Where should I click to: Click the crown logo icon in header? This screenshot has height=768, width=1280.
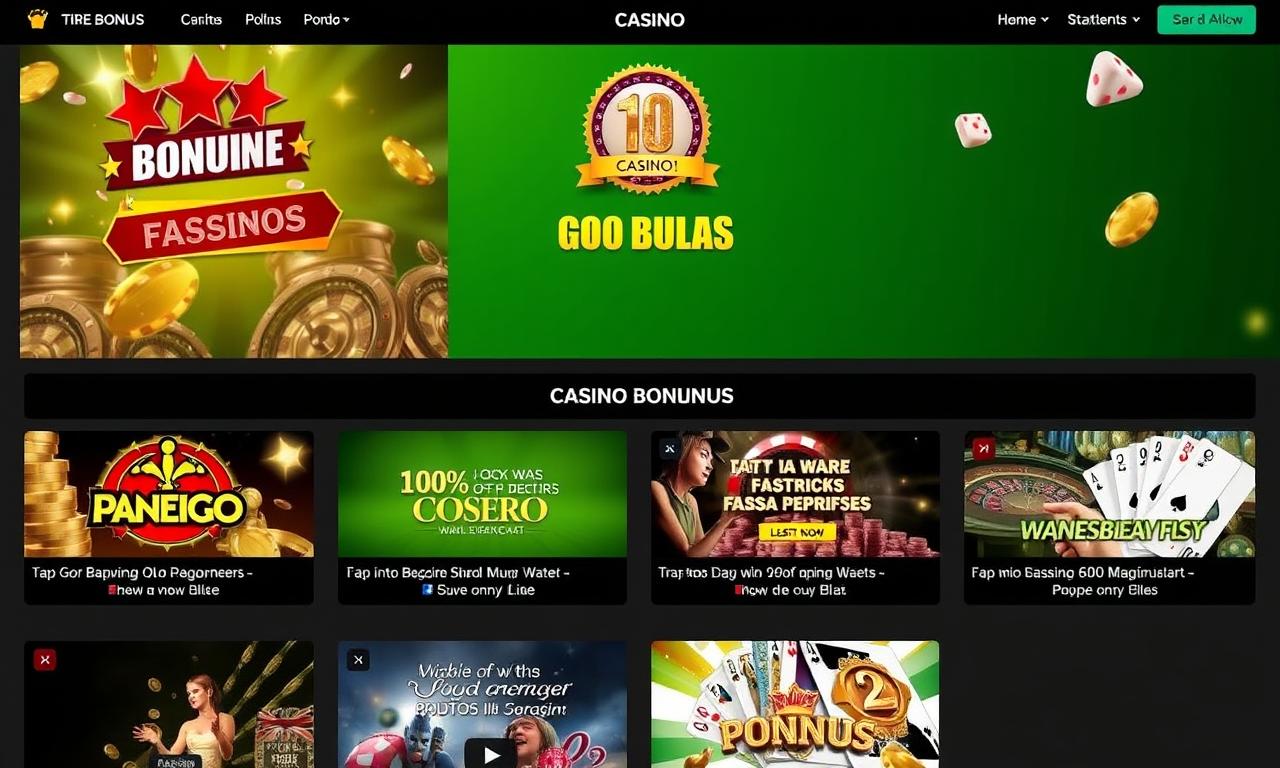click(x=38, y=19)
